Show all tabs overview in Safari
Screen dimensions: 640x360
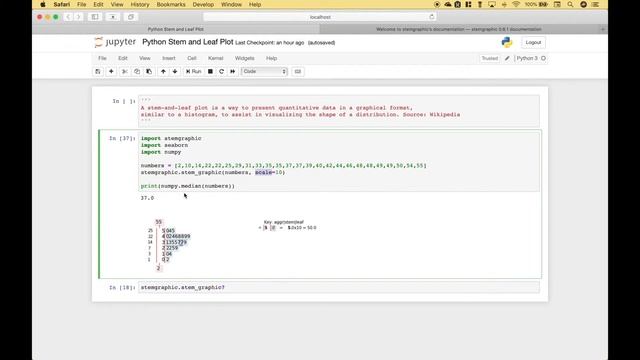point(131,17)
